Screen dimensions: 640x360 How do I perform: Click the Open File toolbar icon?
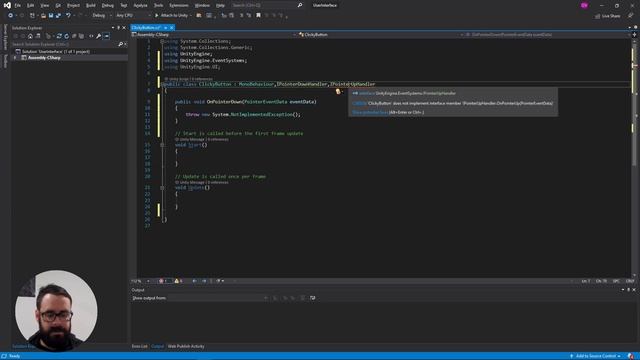click(43, 16)
